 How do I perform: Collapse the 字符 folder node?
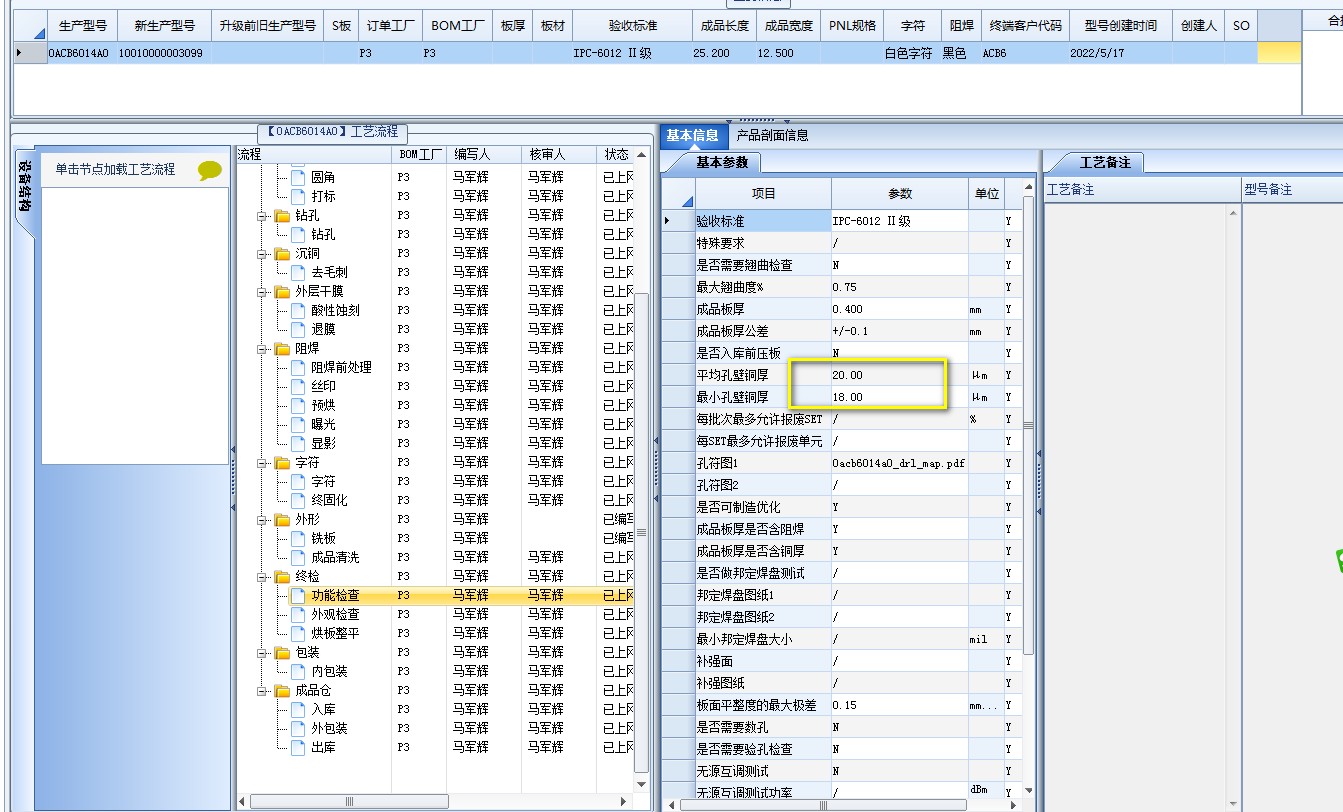pos(263,463)
